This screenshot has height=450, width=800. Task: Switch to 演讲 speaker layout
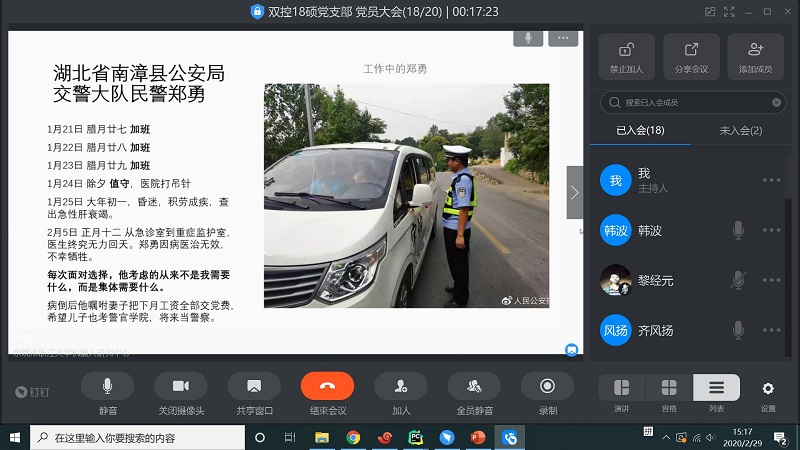(621, 388)
